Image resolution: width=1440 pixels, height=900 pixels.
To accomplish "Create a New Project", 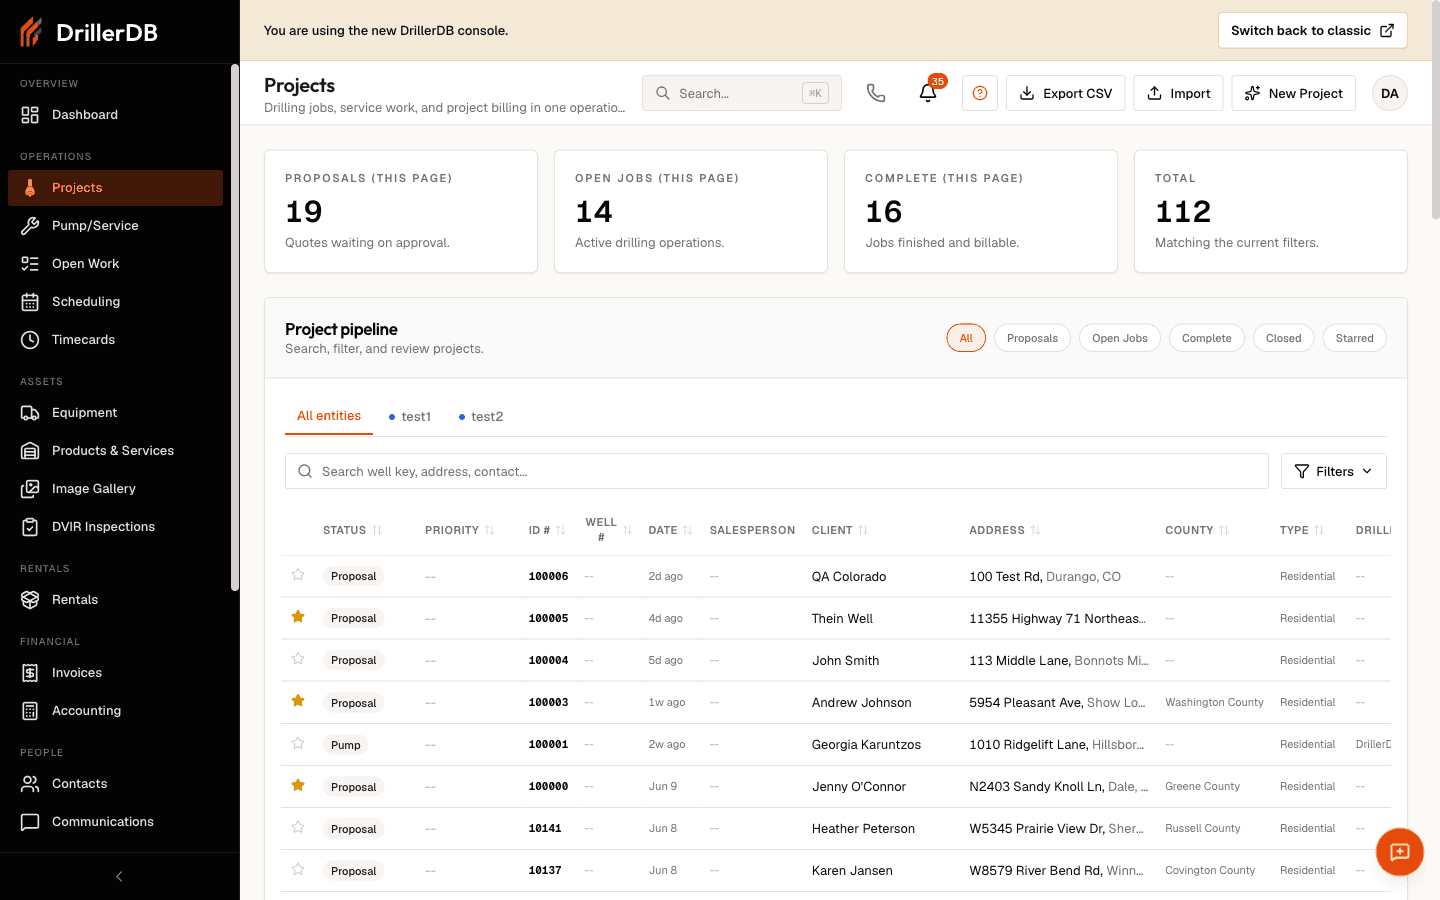I will [x=1294, y=93].
